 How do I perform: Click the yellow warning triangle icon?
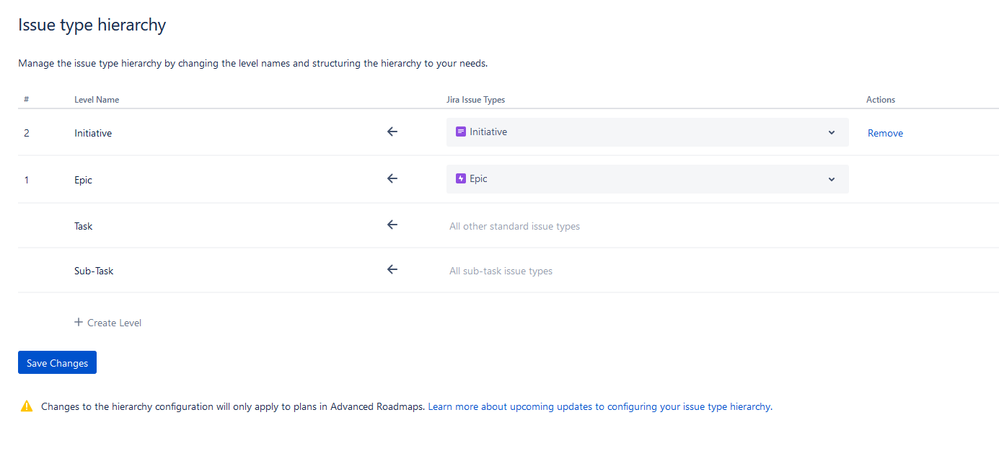click(27, 406)
